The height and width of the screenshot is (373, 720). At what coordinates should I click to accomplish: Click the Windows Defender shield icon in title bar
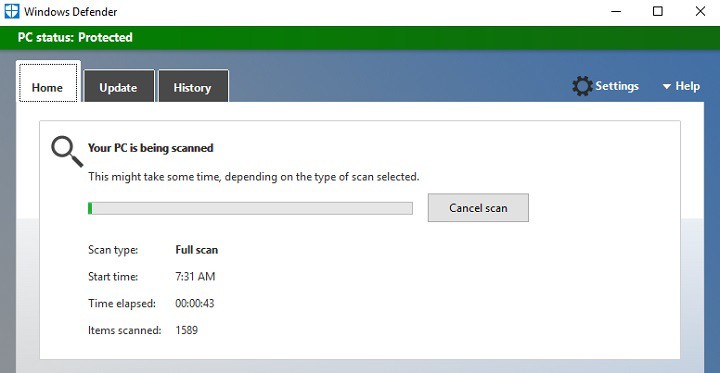(11, 11)
